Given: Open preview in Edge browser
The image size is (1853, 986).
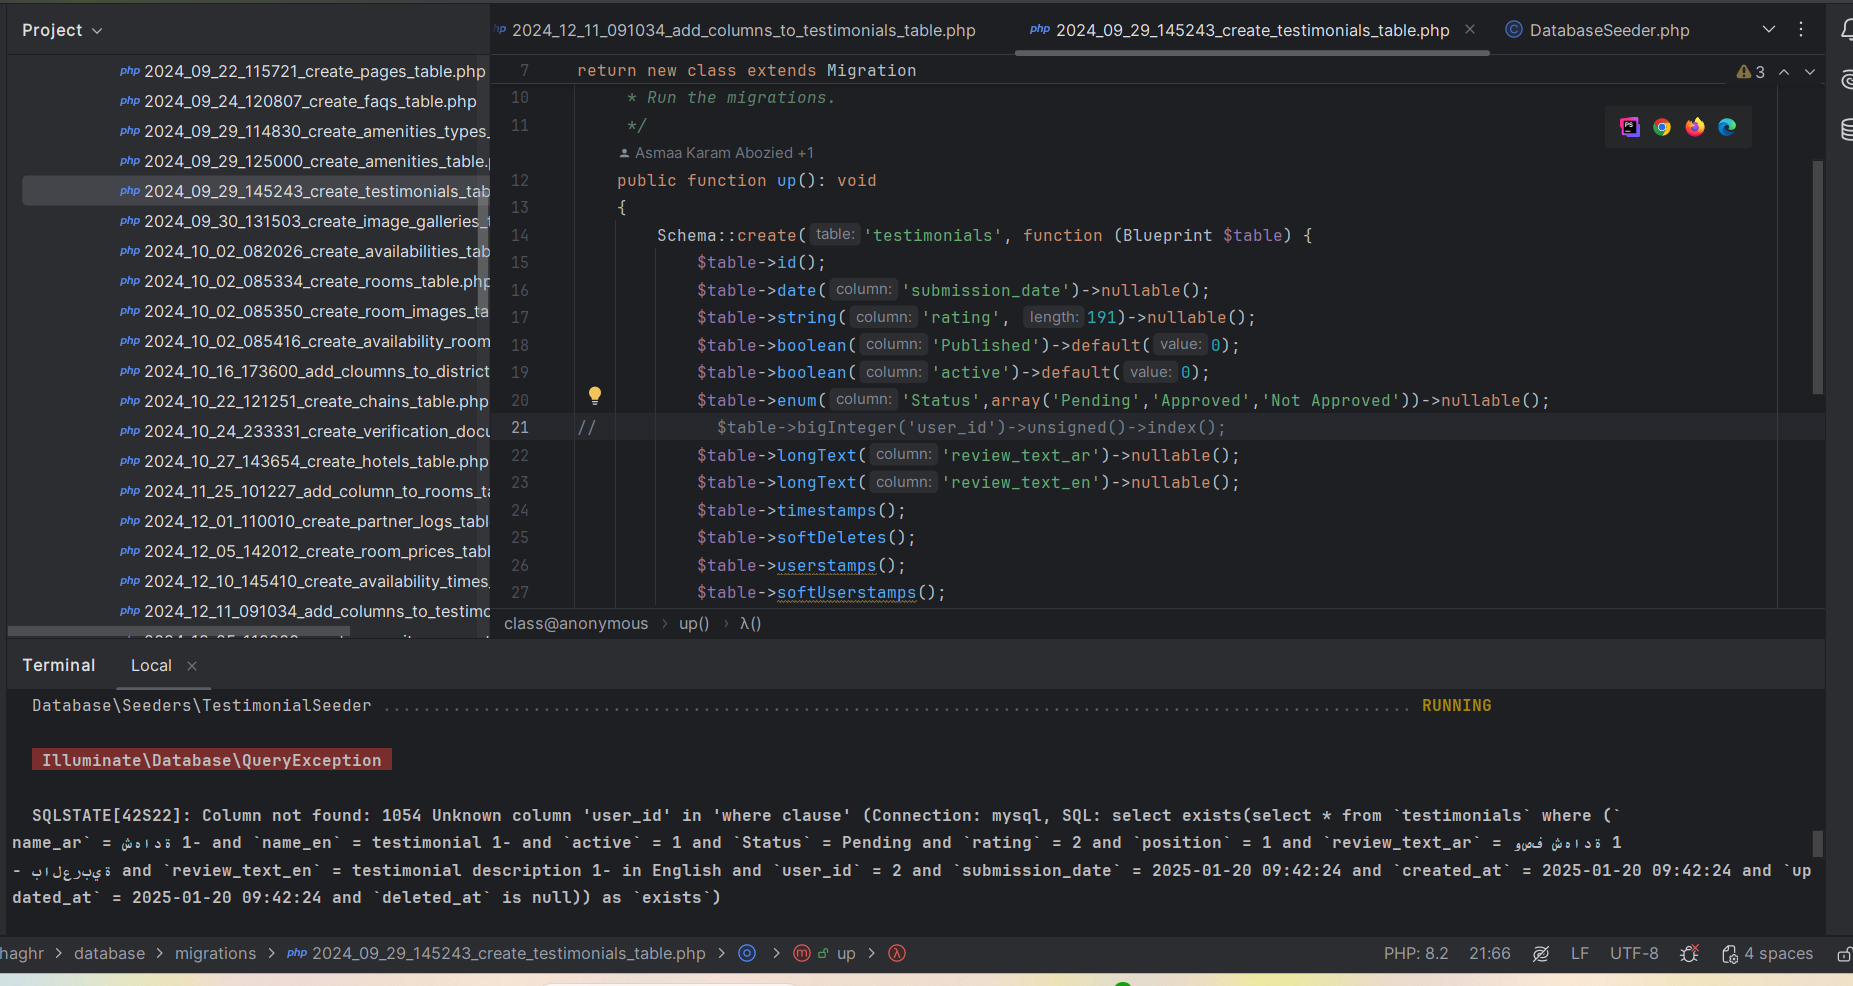Looking at the screenshot, I should [x=1727, y=127].
